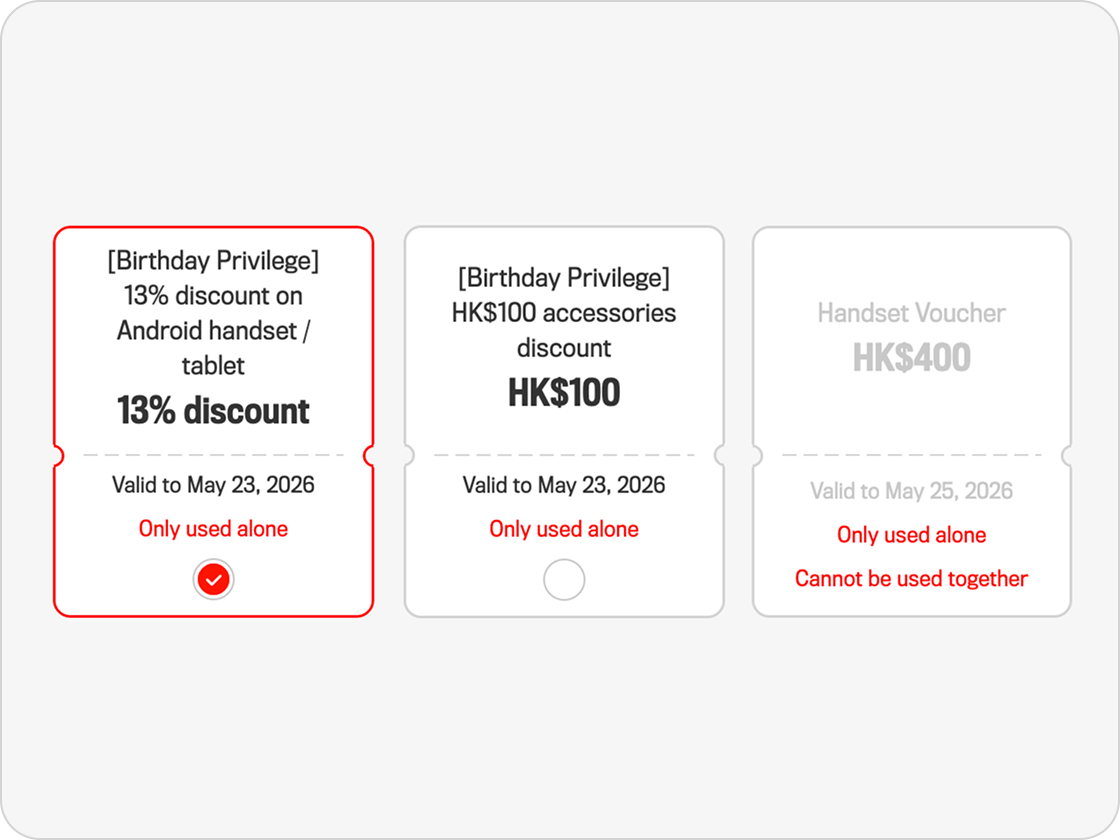This screenshot has width=1120, height=840.
Task: Click the expiry date on HK$100 accessories coupon
Action: coord(564,486)
